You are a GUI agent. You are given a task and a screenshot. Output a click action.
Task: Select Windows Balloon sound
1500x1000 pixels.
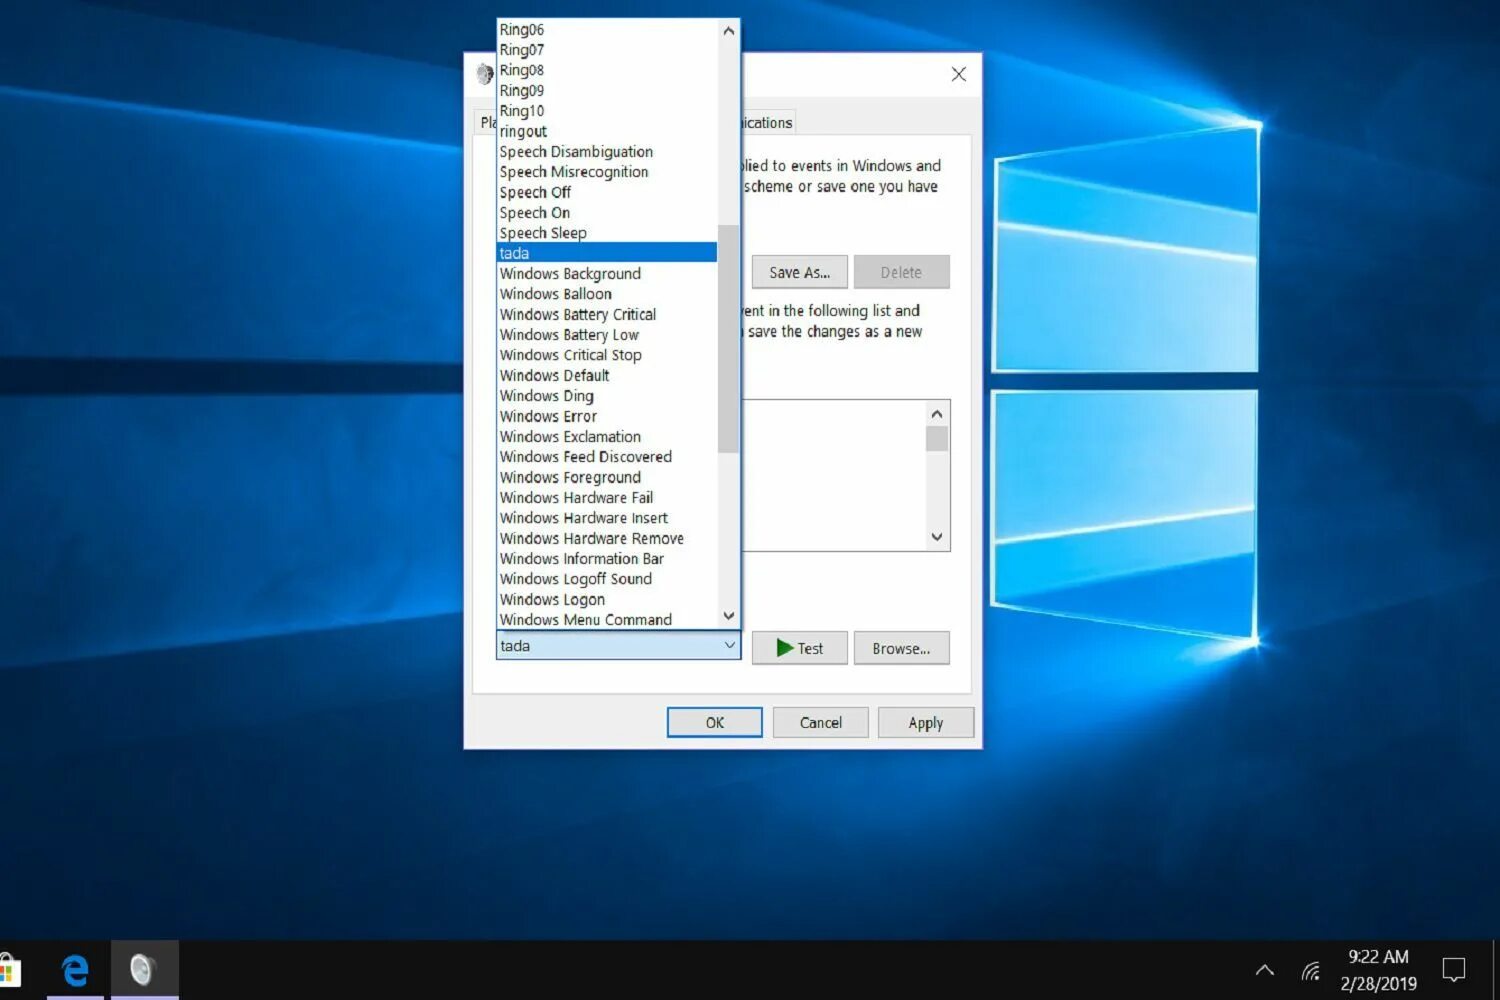coord(607,294)
